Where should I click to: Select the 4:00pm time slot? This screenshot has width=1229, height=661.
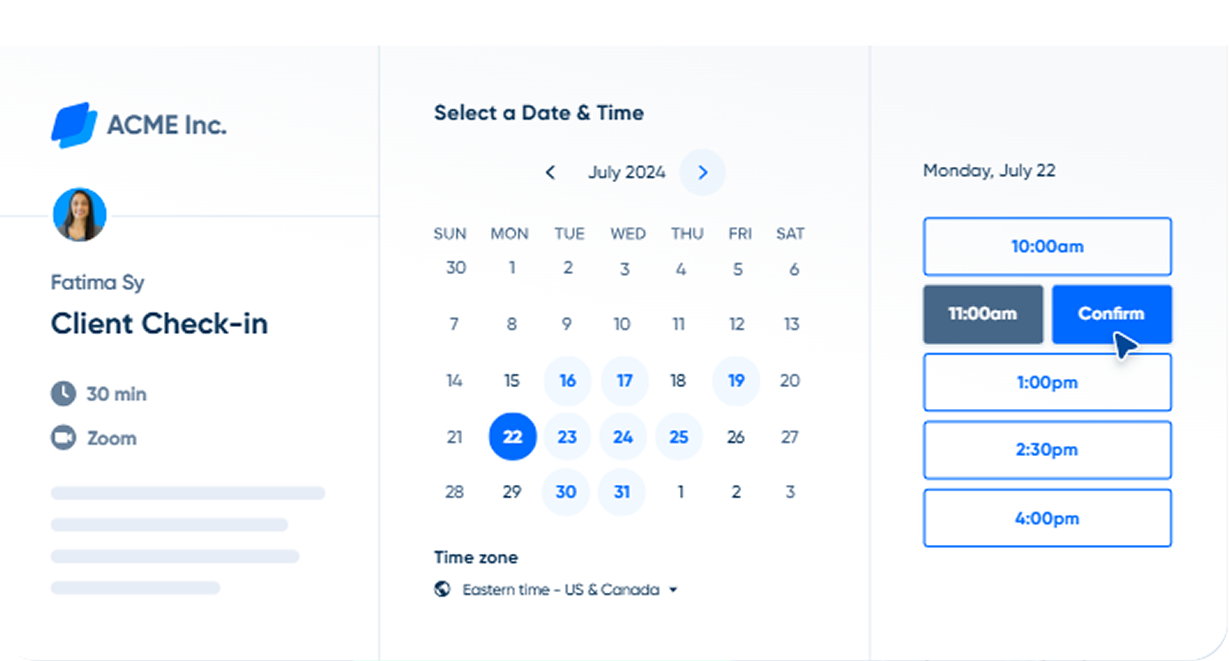[x=1047, y=518]
